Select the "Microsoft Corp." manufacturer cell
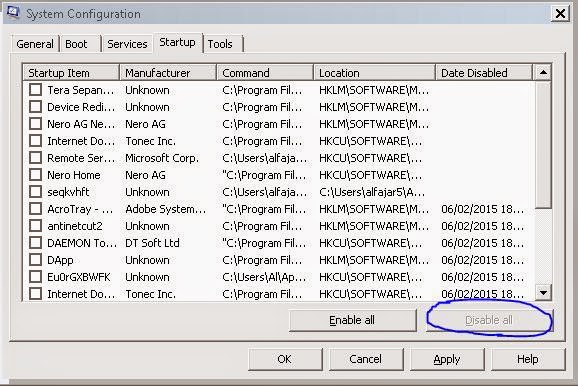This screenshot has height=386, width=578. 162,158
